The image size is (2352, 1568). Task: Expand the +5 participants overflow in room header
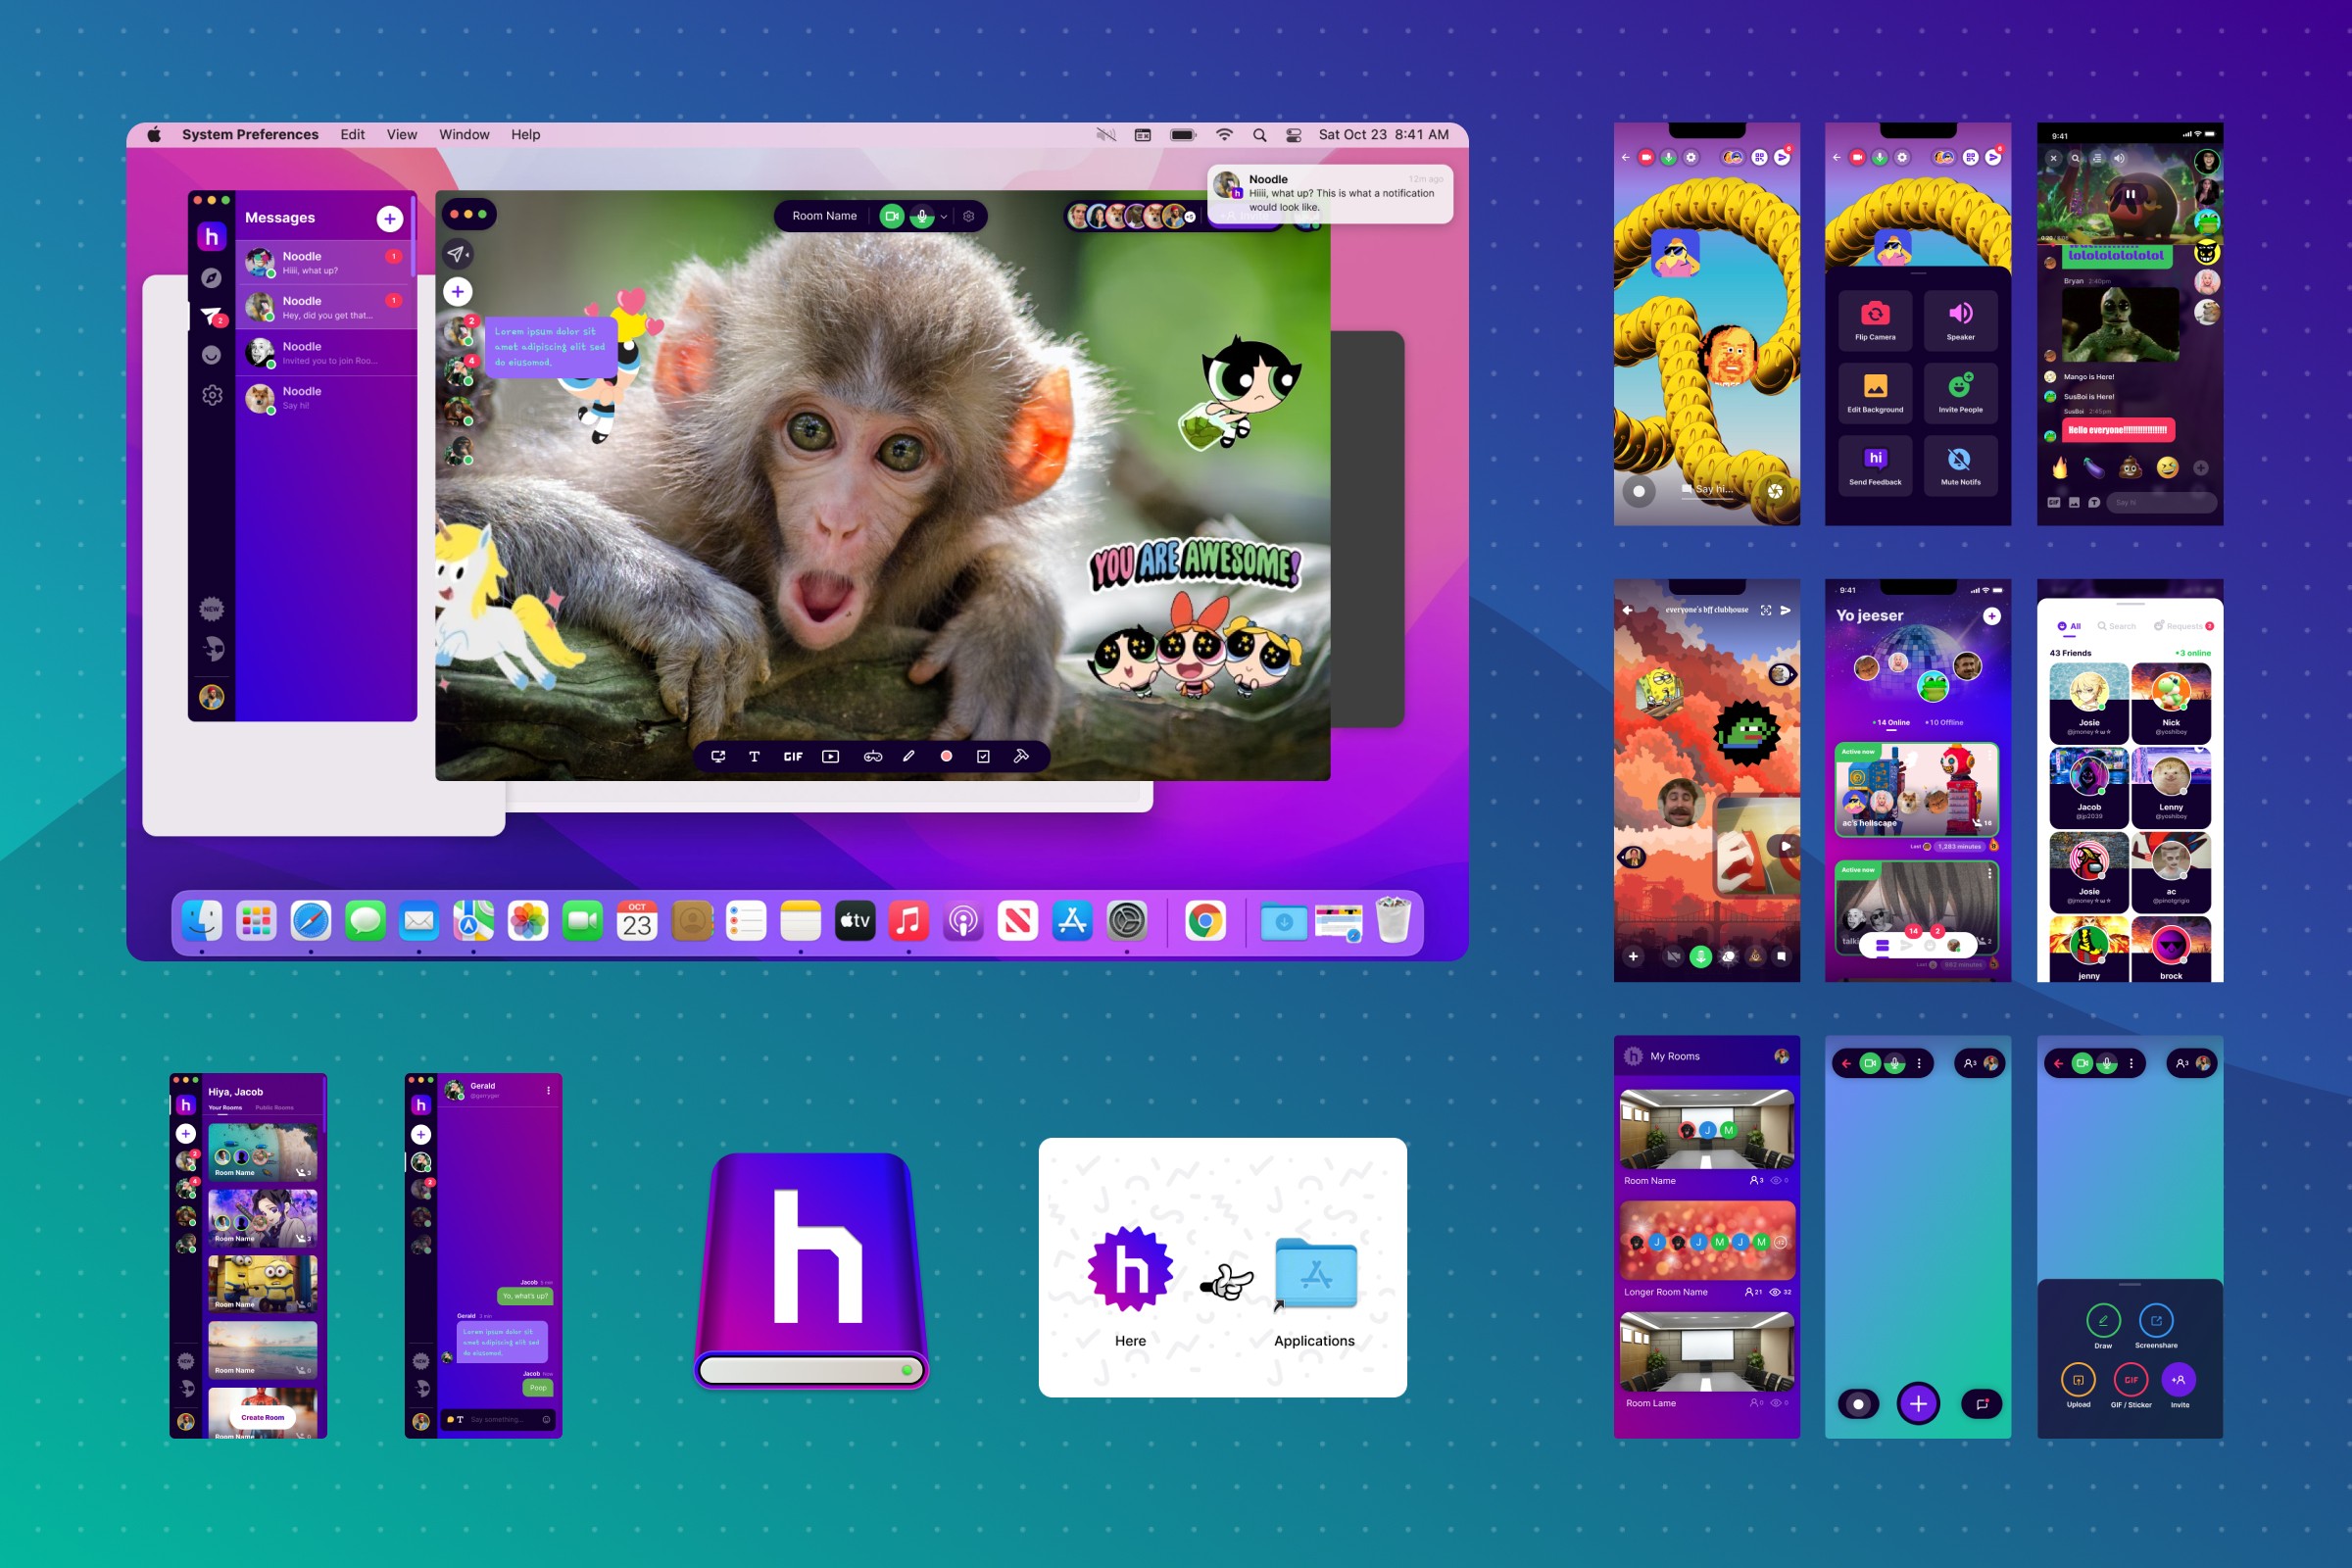pos(1190,216)
